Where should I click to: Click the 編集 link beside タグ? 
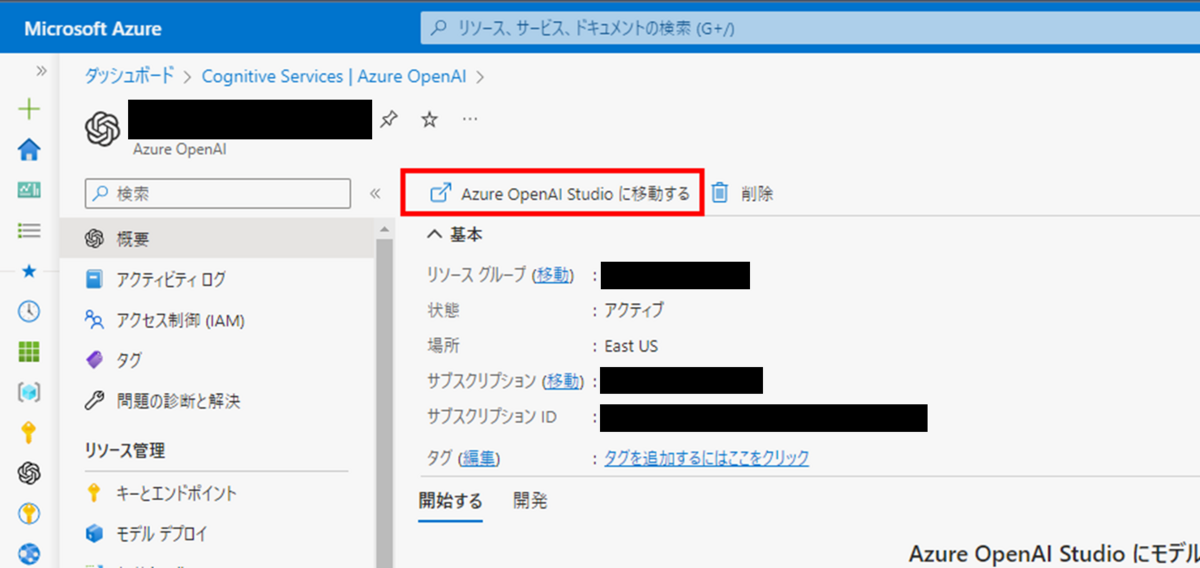point(477,458)
